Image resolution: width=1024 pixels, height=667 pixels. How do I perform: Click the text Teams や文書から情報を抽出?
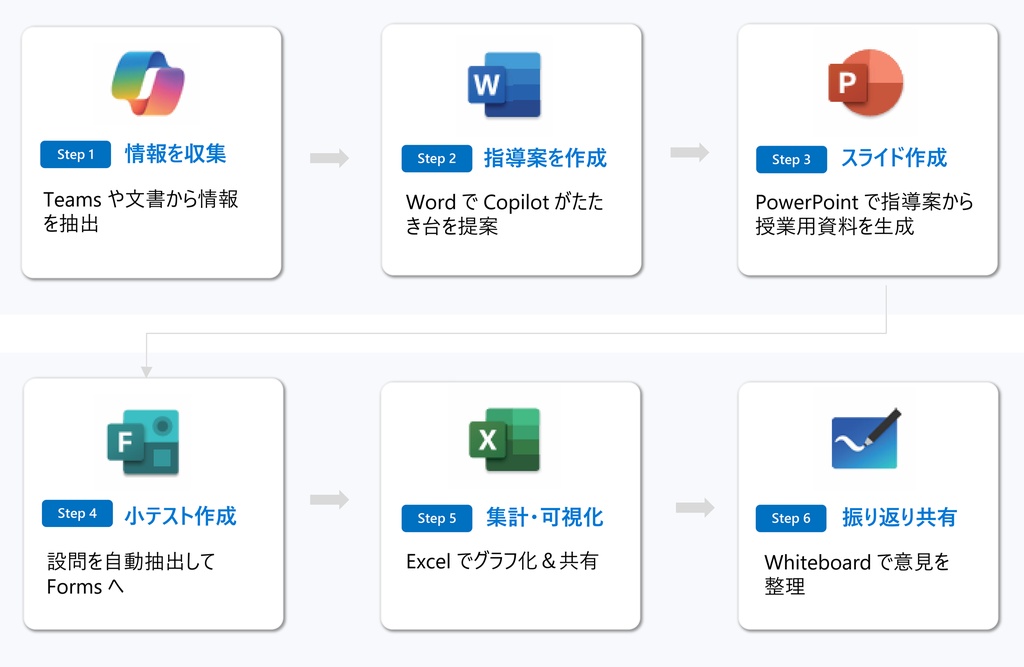pyautogui.click(x=140, y=211)
